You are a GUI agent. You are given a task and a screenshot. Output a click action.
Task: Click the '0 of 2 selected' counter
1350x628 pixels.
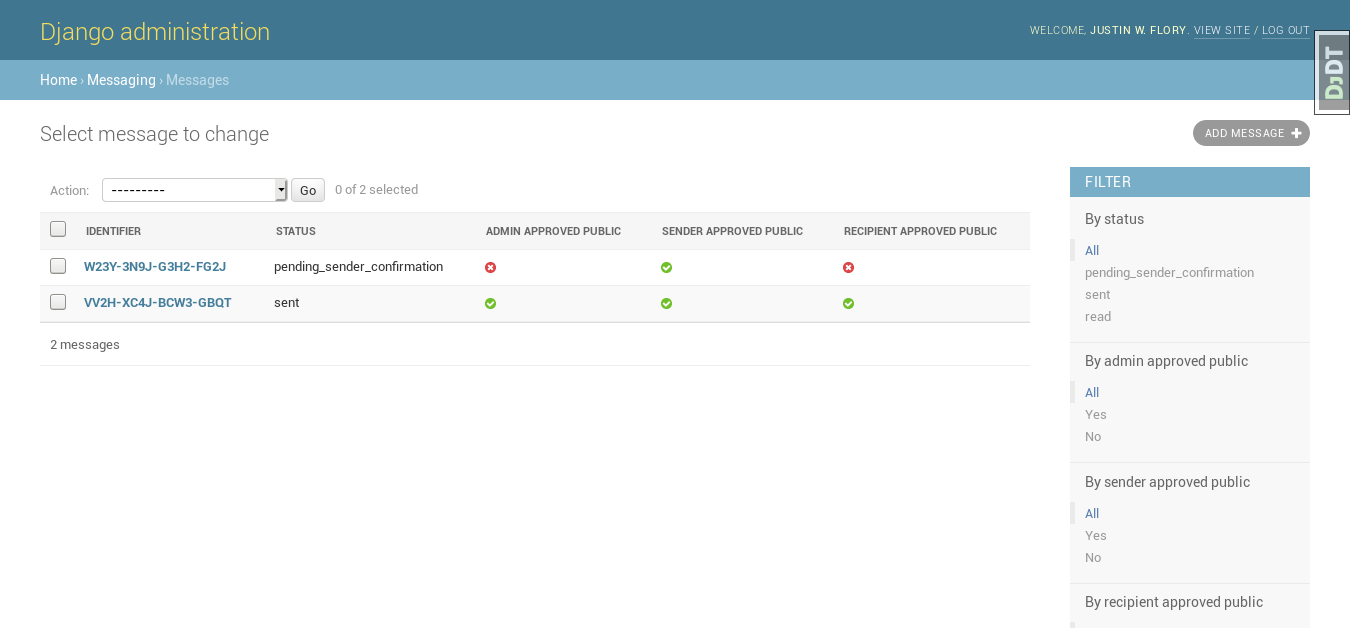(x=376, y=190)
